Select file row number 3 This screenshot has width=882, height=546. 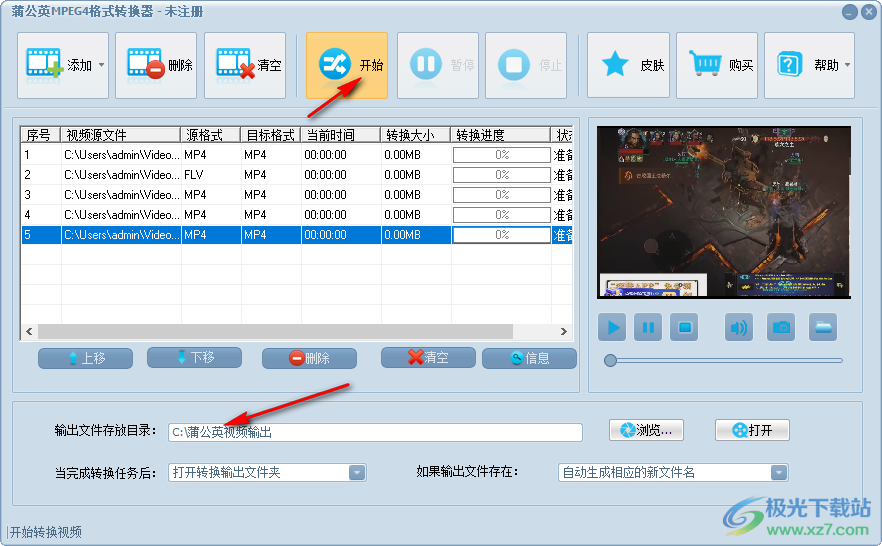tap(296, 195)
